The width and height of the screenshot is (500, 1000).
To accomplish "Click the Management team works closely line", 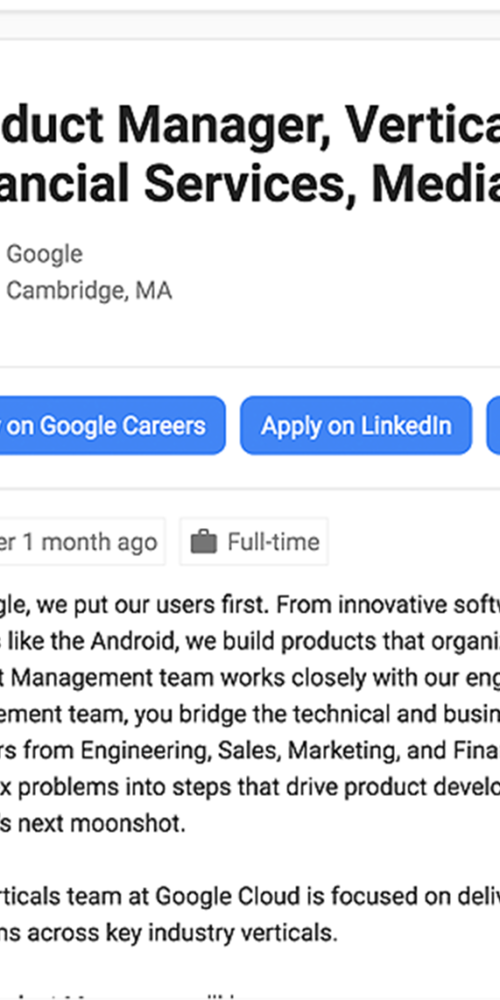I will [x=250, y=677].
